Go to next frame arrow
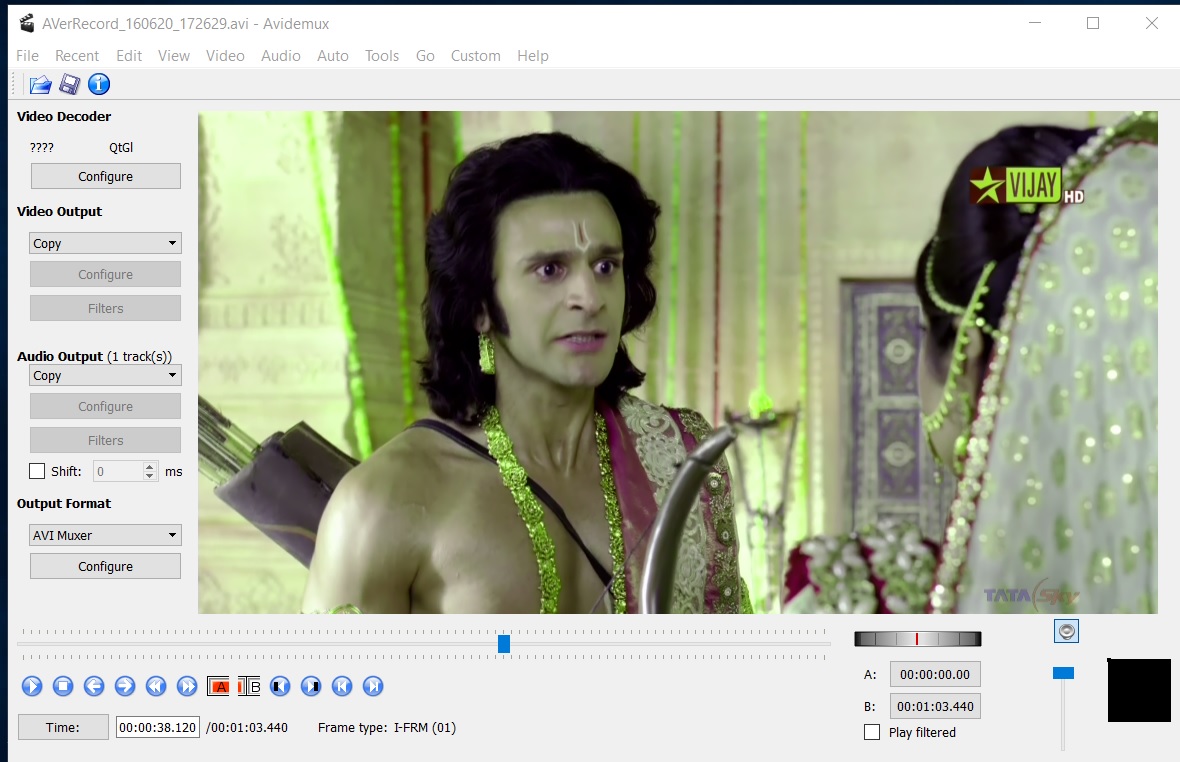The height and width of the screenshot is (762, 1180). (x=125, y=686)
